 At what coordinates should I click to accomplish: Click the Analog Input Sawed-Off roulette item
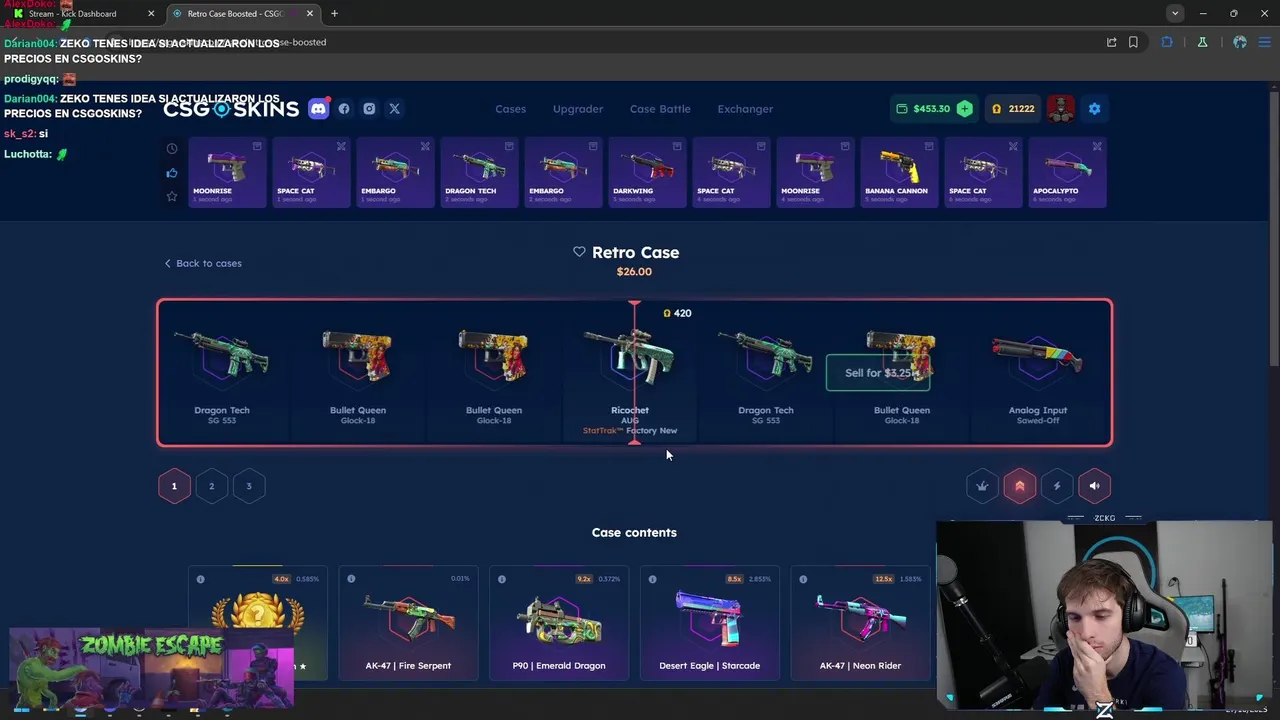coord(1038,373)
